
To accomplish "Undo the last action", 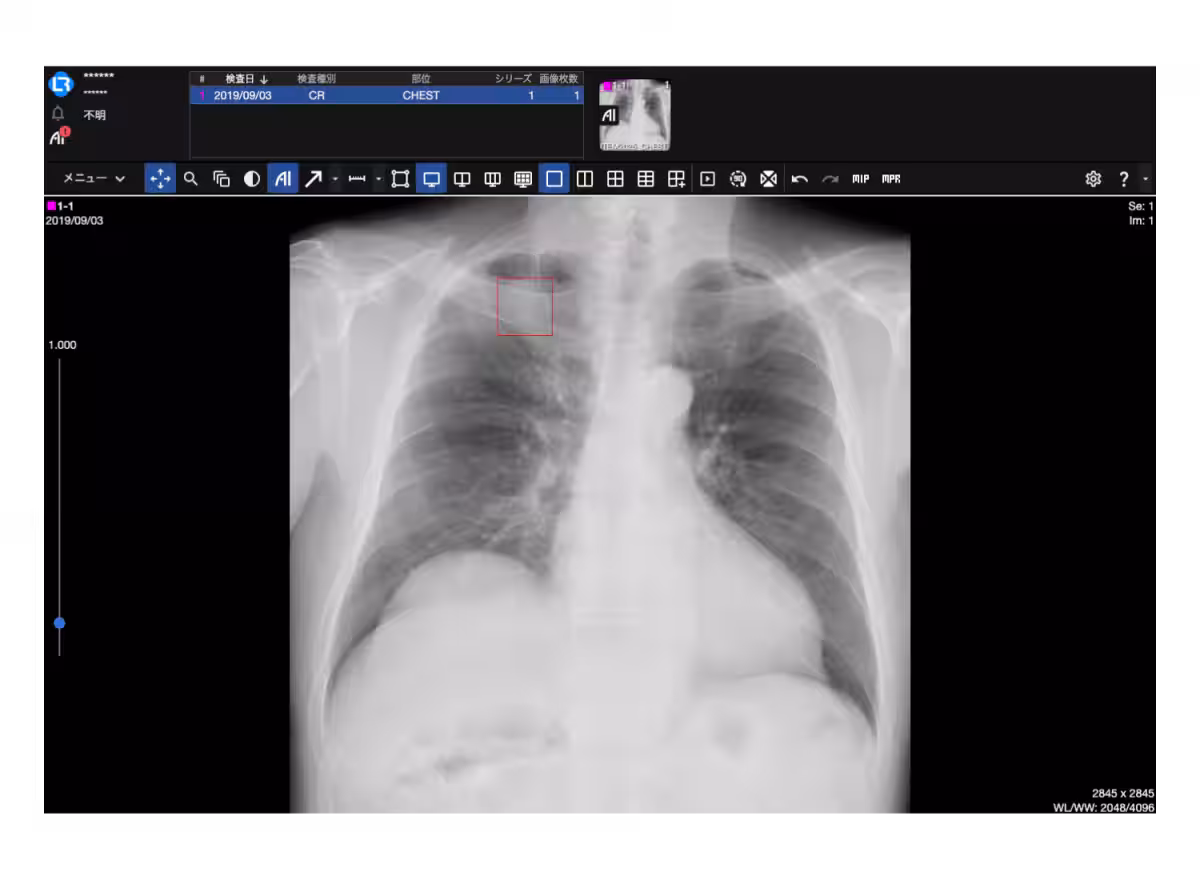I will 800,179.
